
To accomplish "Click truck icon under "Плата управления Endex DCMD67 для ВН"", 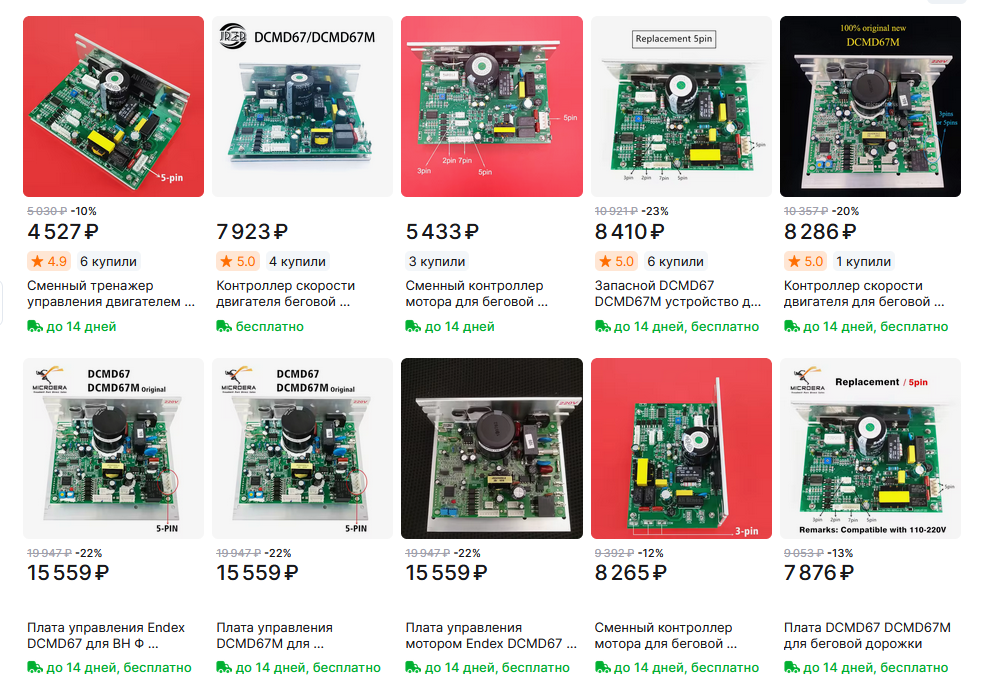I will pos(35,667).
